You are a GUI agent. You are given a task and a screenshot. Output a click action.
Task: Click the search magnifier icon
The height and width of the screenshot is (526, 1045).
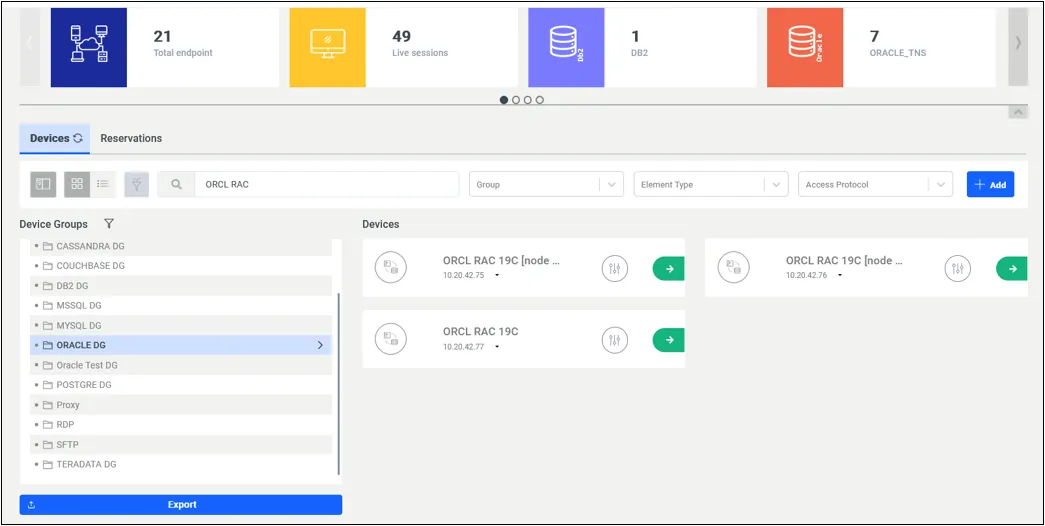(x=177, y=185)
